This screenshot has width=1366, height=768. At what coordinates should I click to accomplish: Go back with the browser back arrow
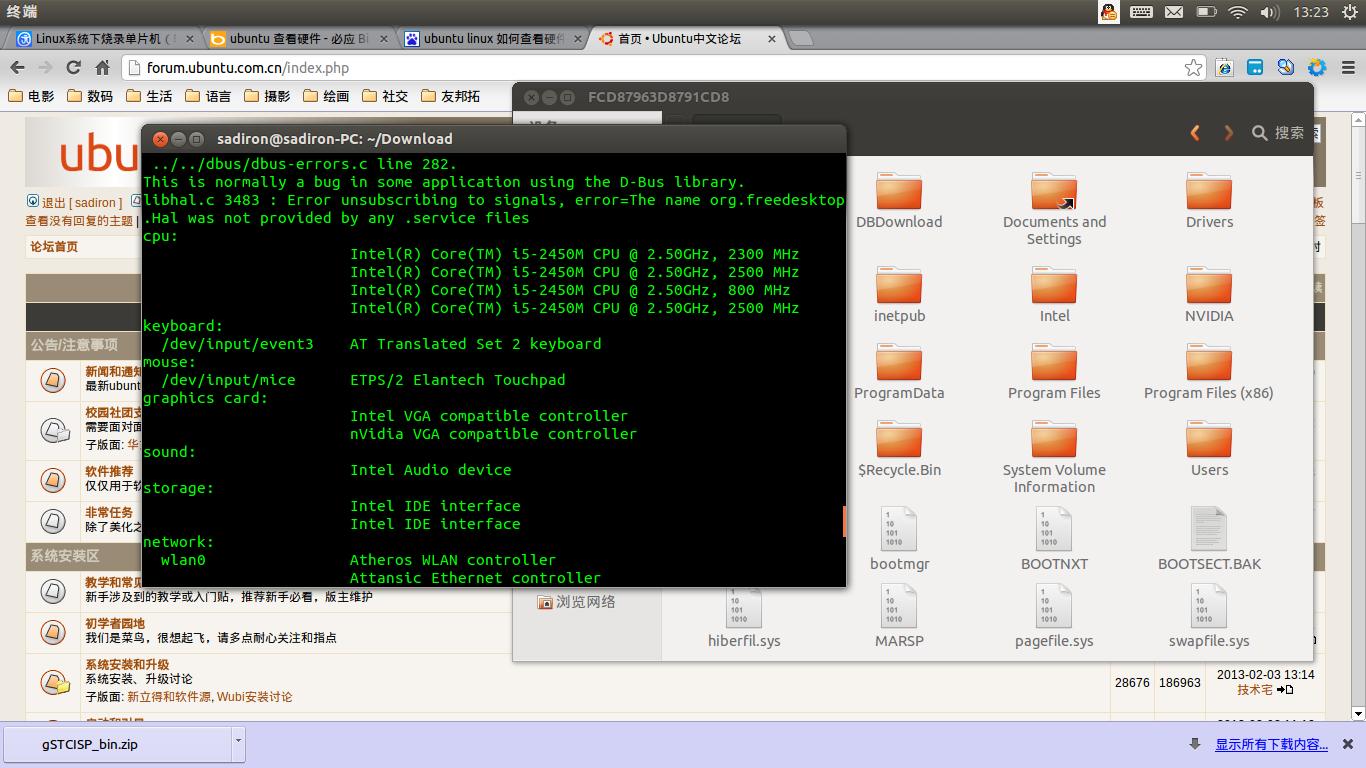17,67
